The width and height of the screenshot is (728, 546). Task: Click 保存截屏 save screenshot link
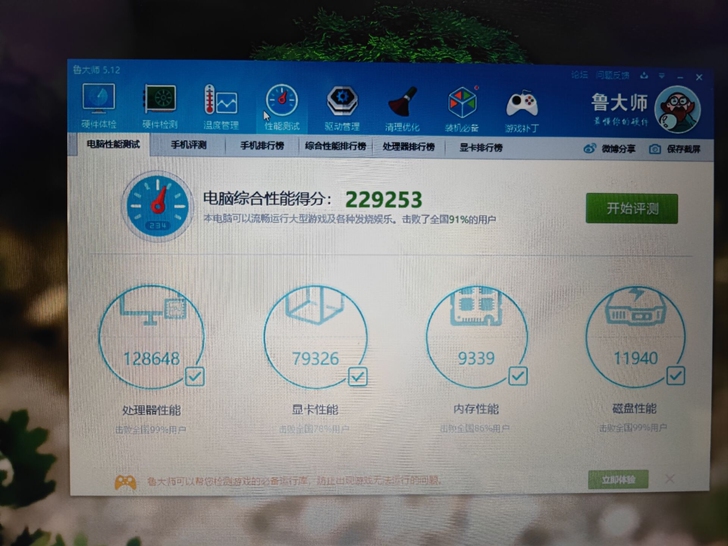(683, 149)
